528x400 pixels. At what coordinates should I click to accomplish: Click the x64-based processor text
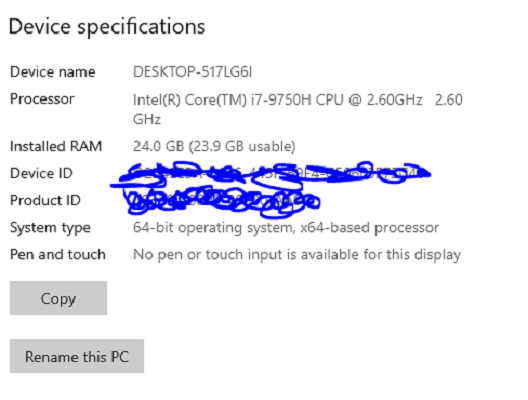pos(369,228)
